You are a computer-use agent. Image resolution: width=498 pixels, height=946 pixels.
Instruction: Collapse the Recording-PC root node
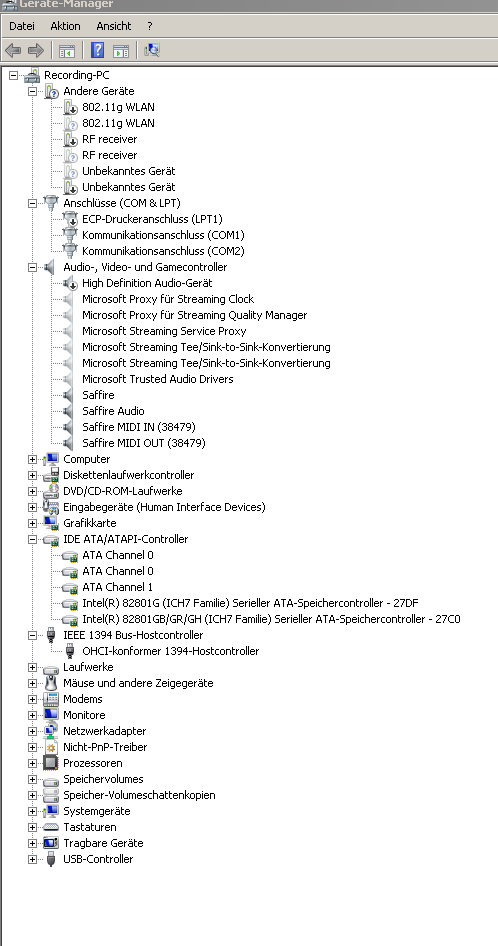click(13, 75)
